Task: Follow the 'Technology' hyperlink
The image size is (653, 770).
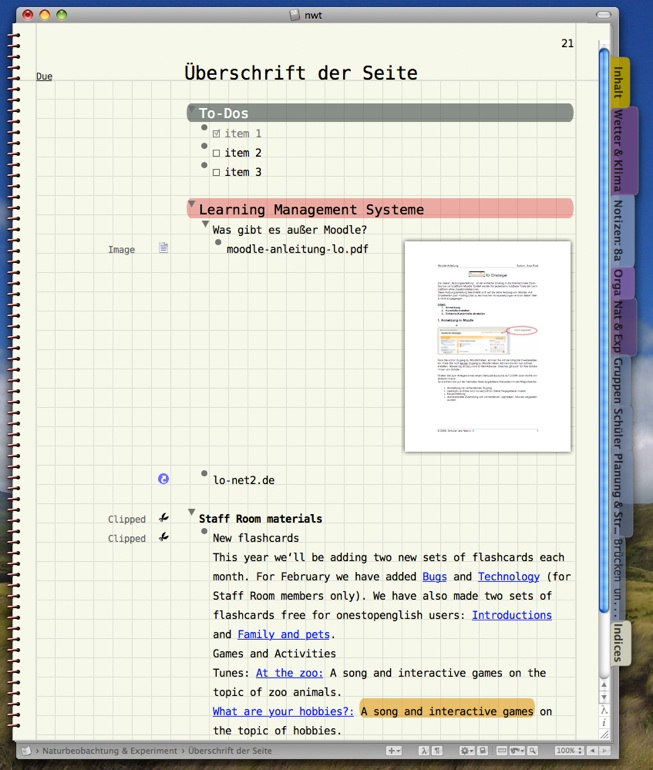Action: [x=508, y=576]
